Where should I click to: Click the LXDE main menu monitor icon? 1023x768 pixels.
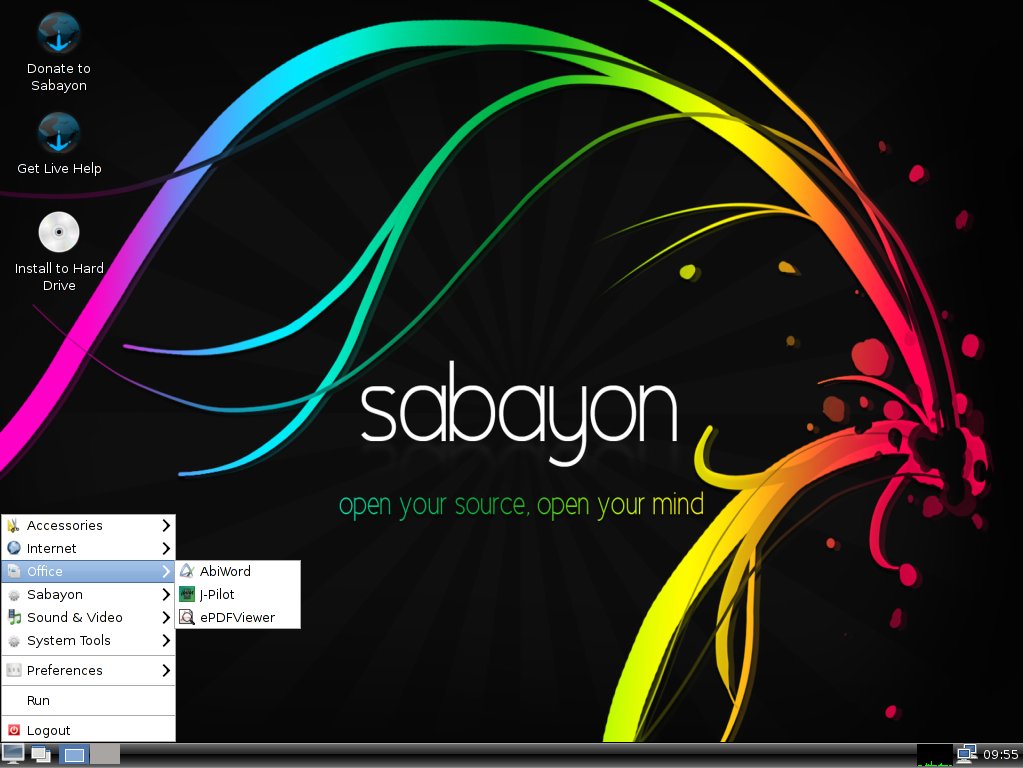tap(13, 754)
